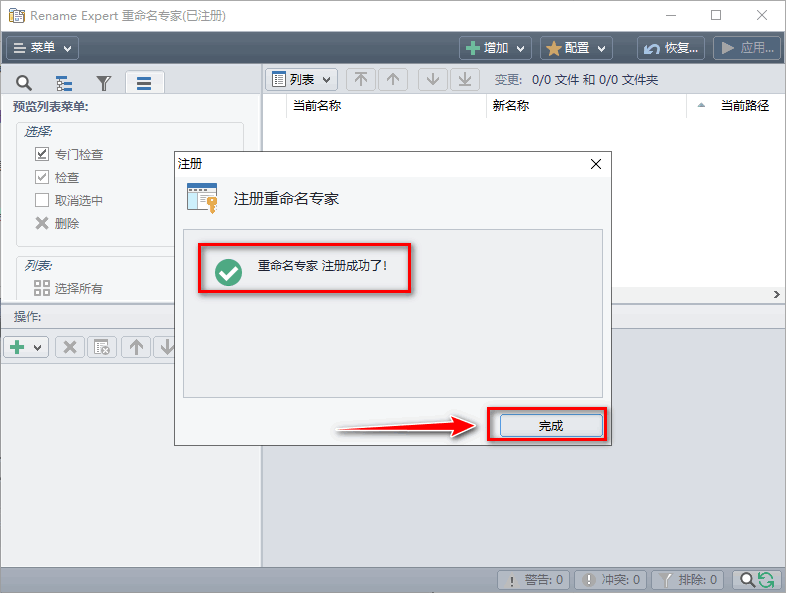Click the green success checkmark icon
Viewport: 786px width, 593px height.
coord(228,272)
